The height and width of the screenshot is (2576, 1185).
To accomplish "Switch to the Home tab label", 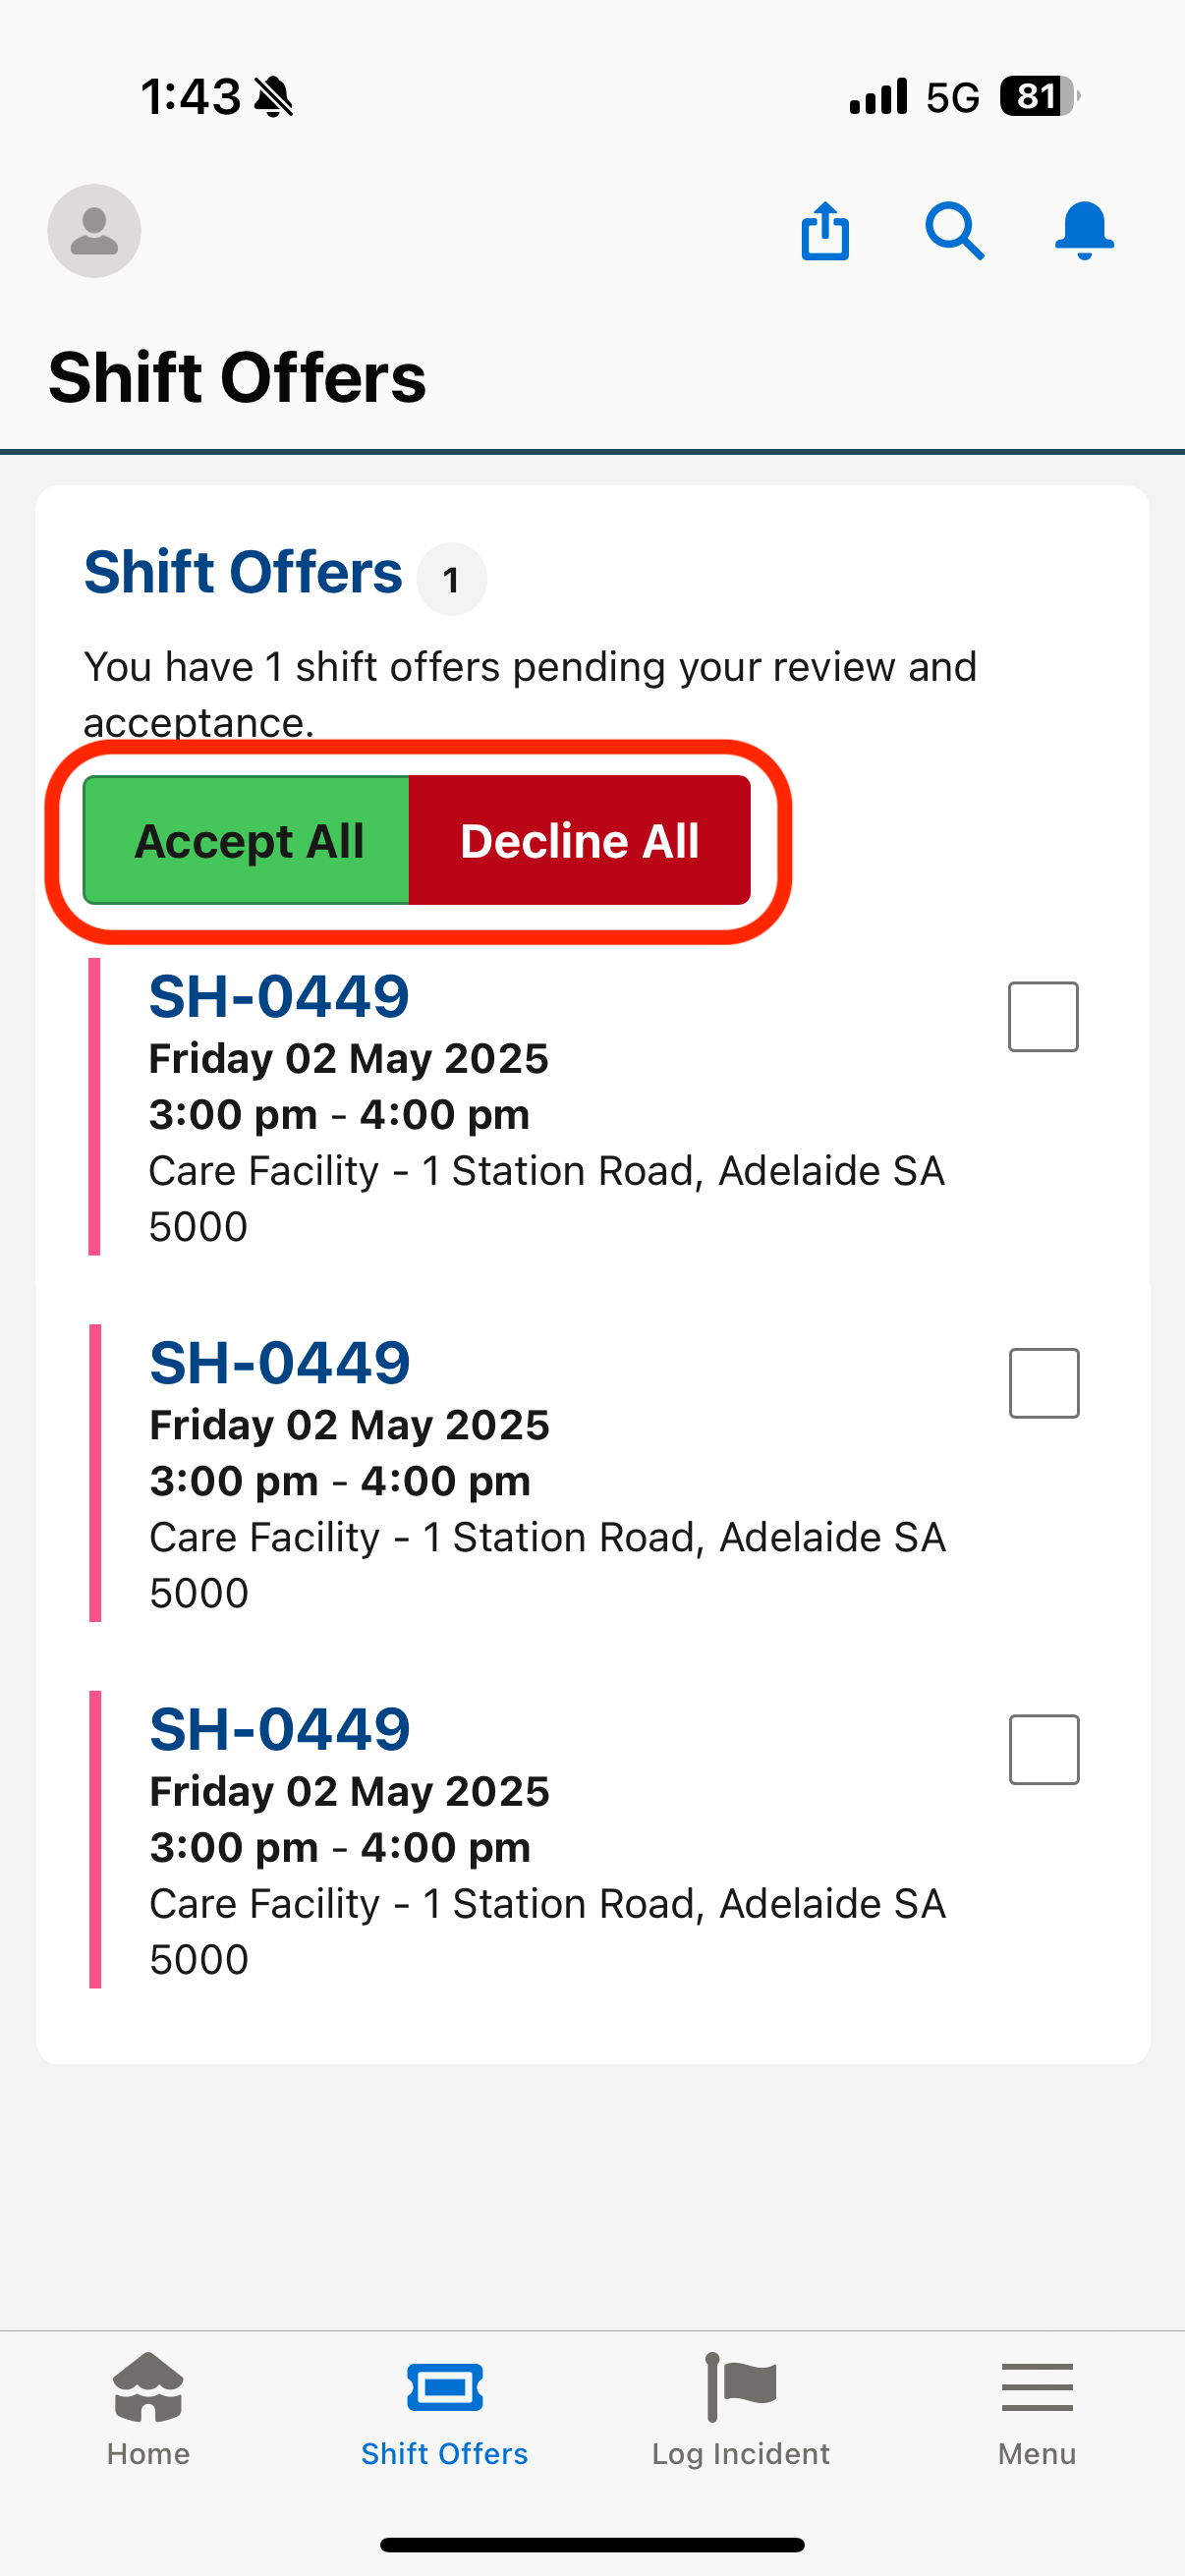I will [x=148, y=2454].
